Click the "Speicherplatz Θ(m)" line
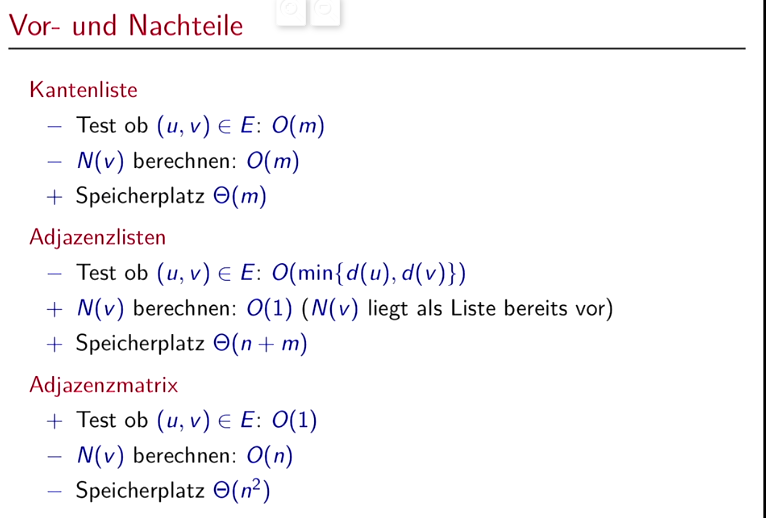Screen dimensions: 766x518 pyautogui.click(x=171, y=198)
